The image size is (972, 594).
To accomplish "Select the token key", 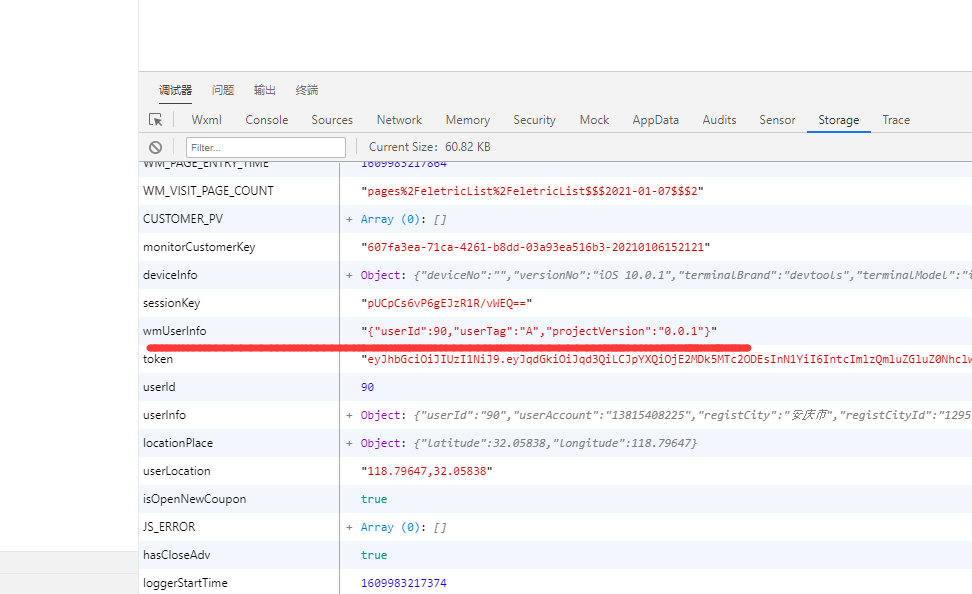I will (158, 359).
